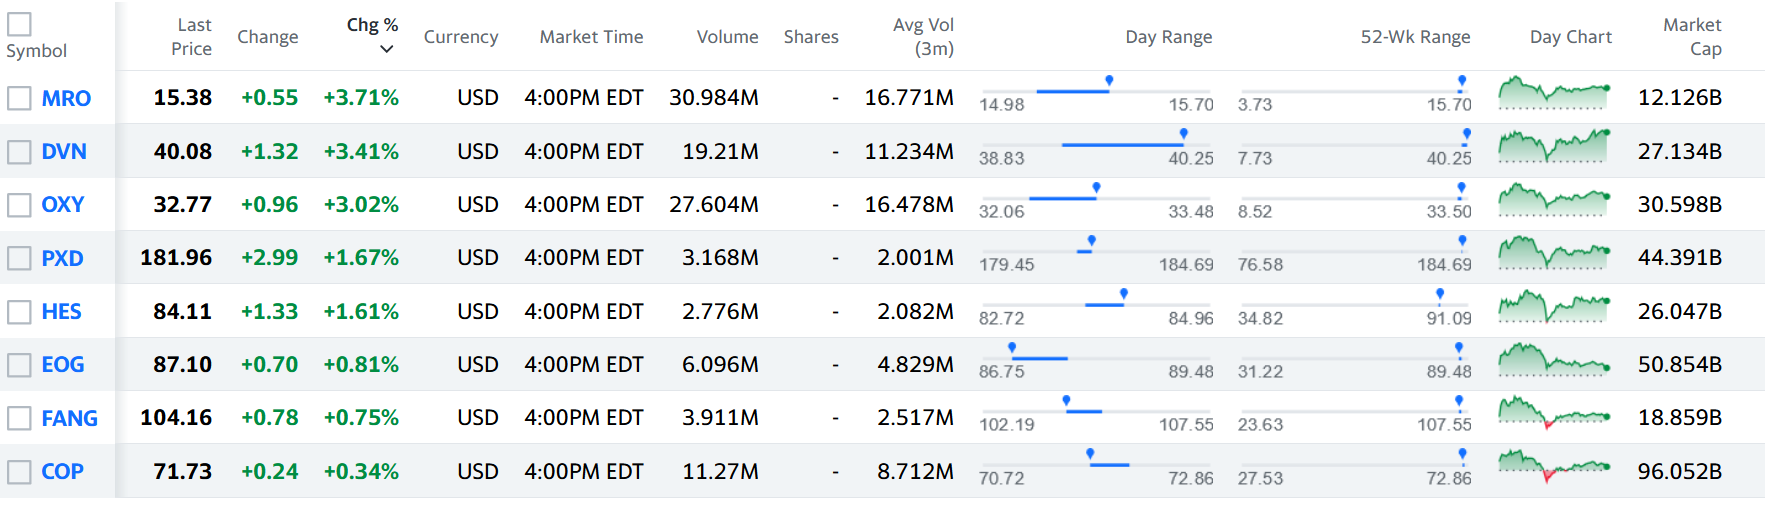1765x509 pixels.
Task: Open the MRO day chart sparkline
Action: tap(1553, 94)
